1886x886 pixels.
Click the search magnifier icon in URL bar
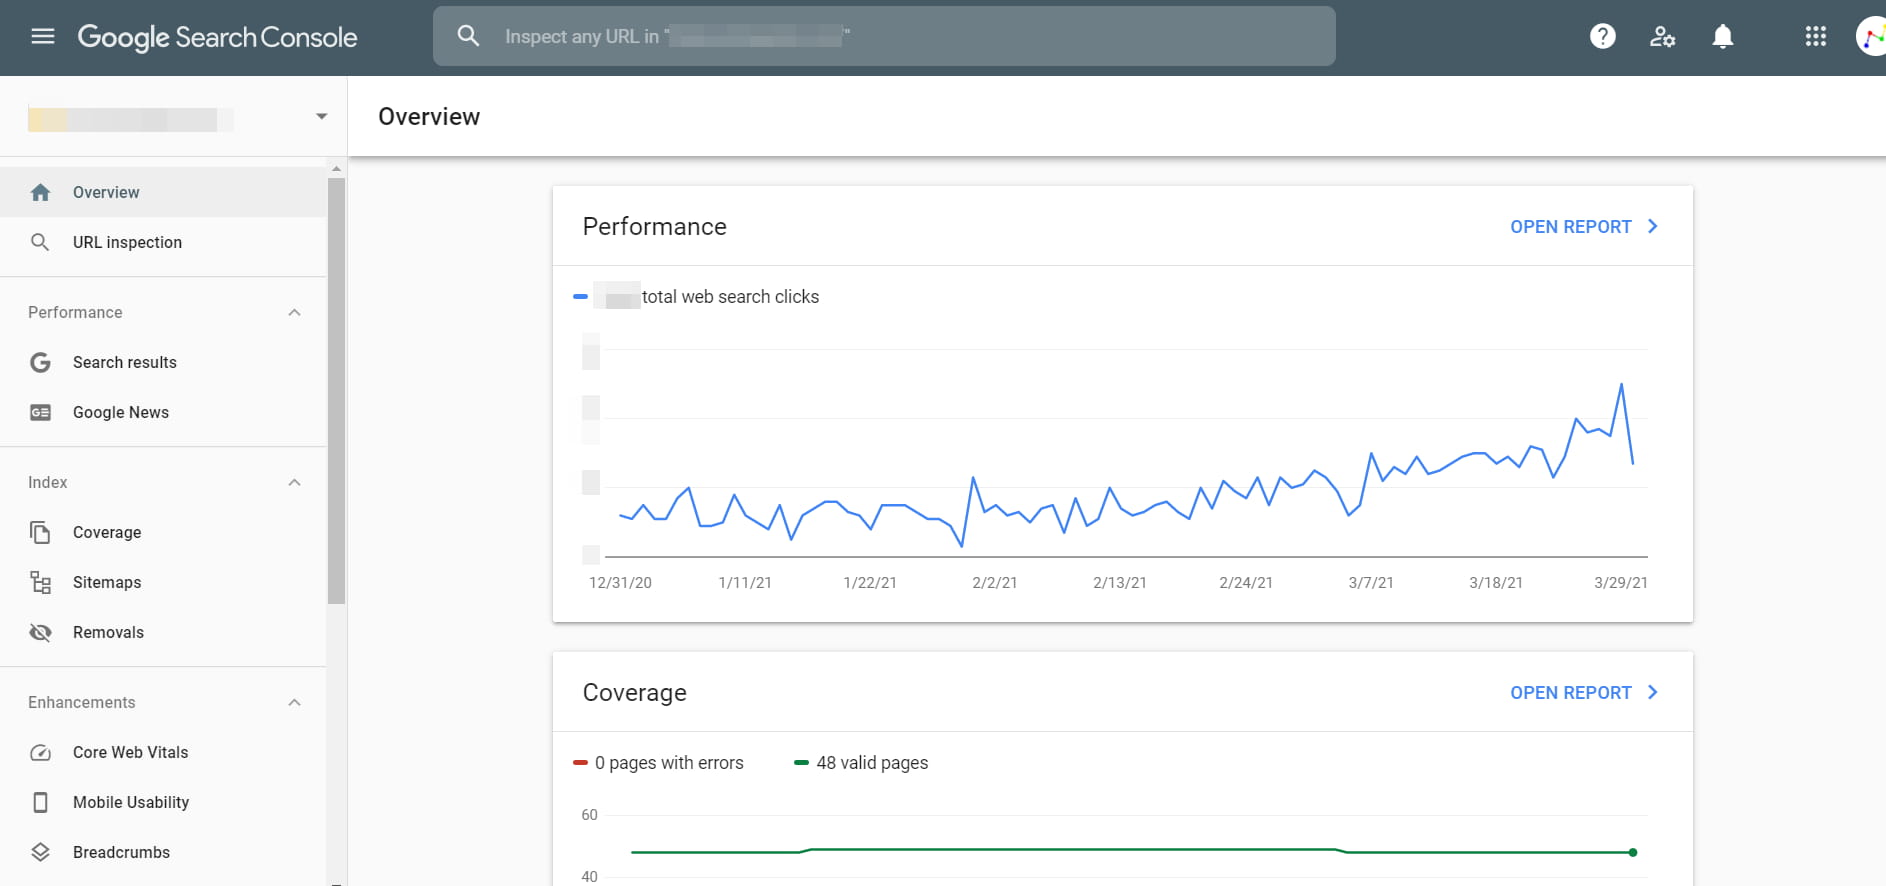point(468,36)
